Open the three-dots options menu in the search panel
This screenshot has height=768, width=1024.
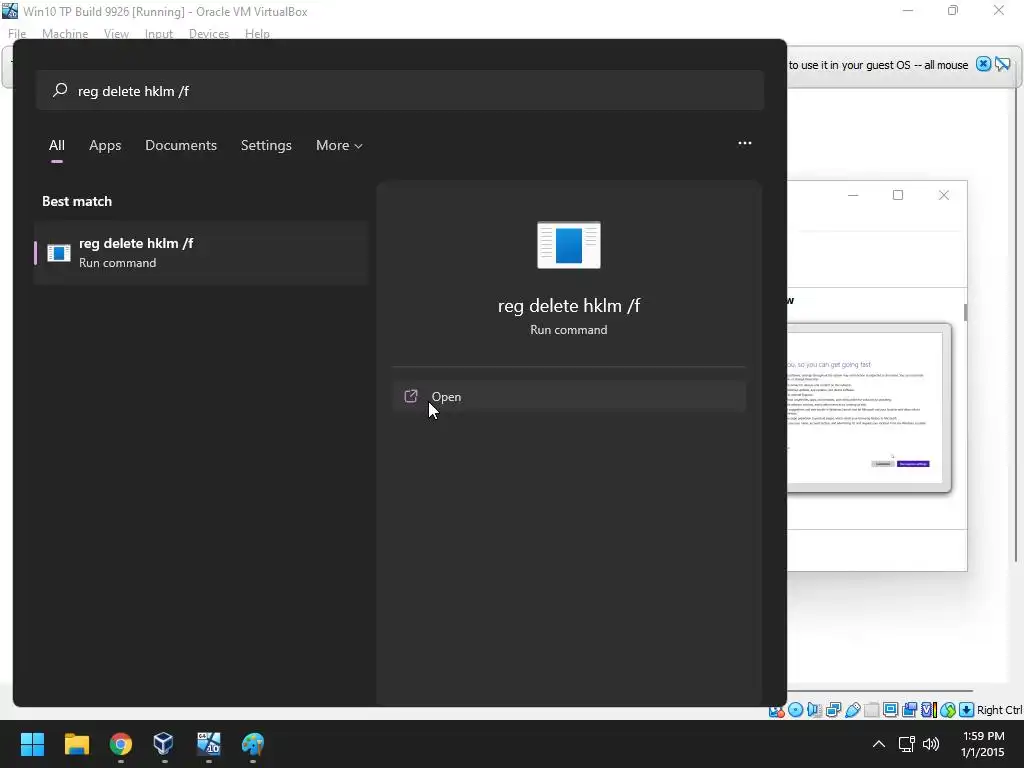tap(744, 143)
